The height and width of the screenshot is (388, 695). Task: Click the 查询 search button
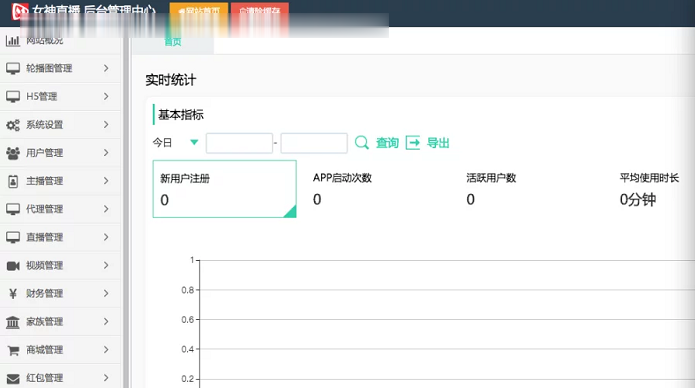(x=387, y=143)
